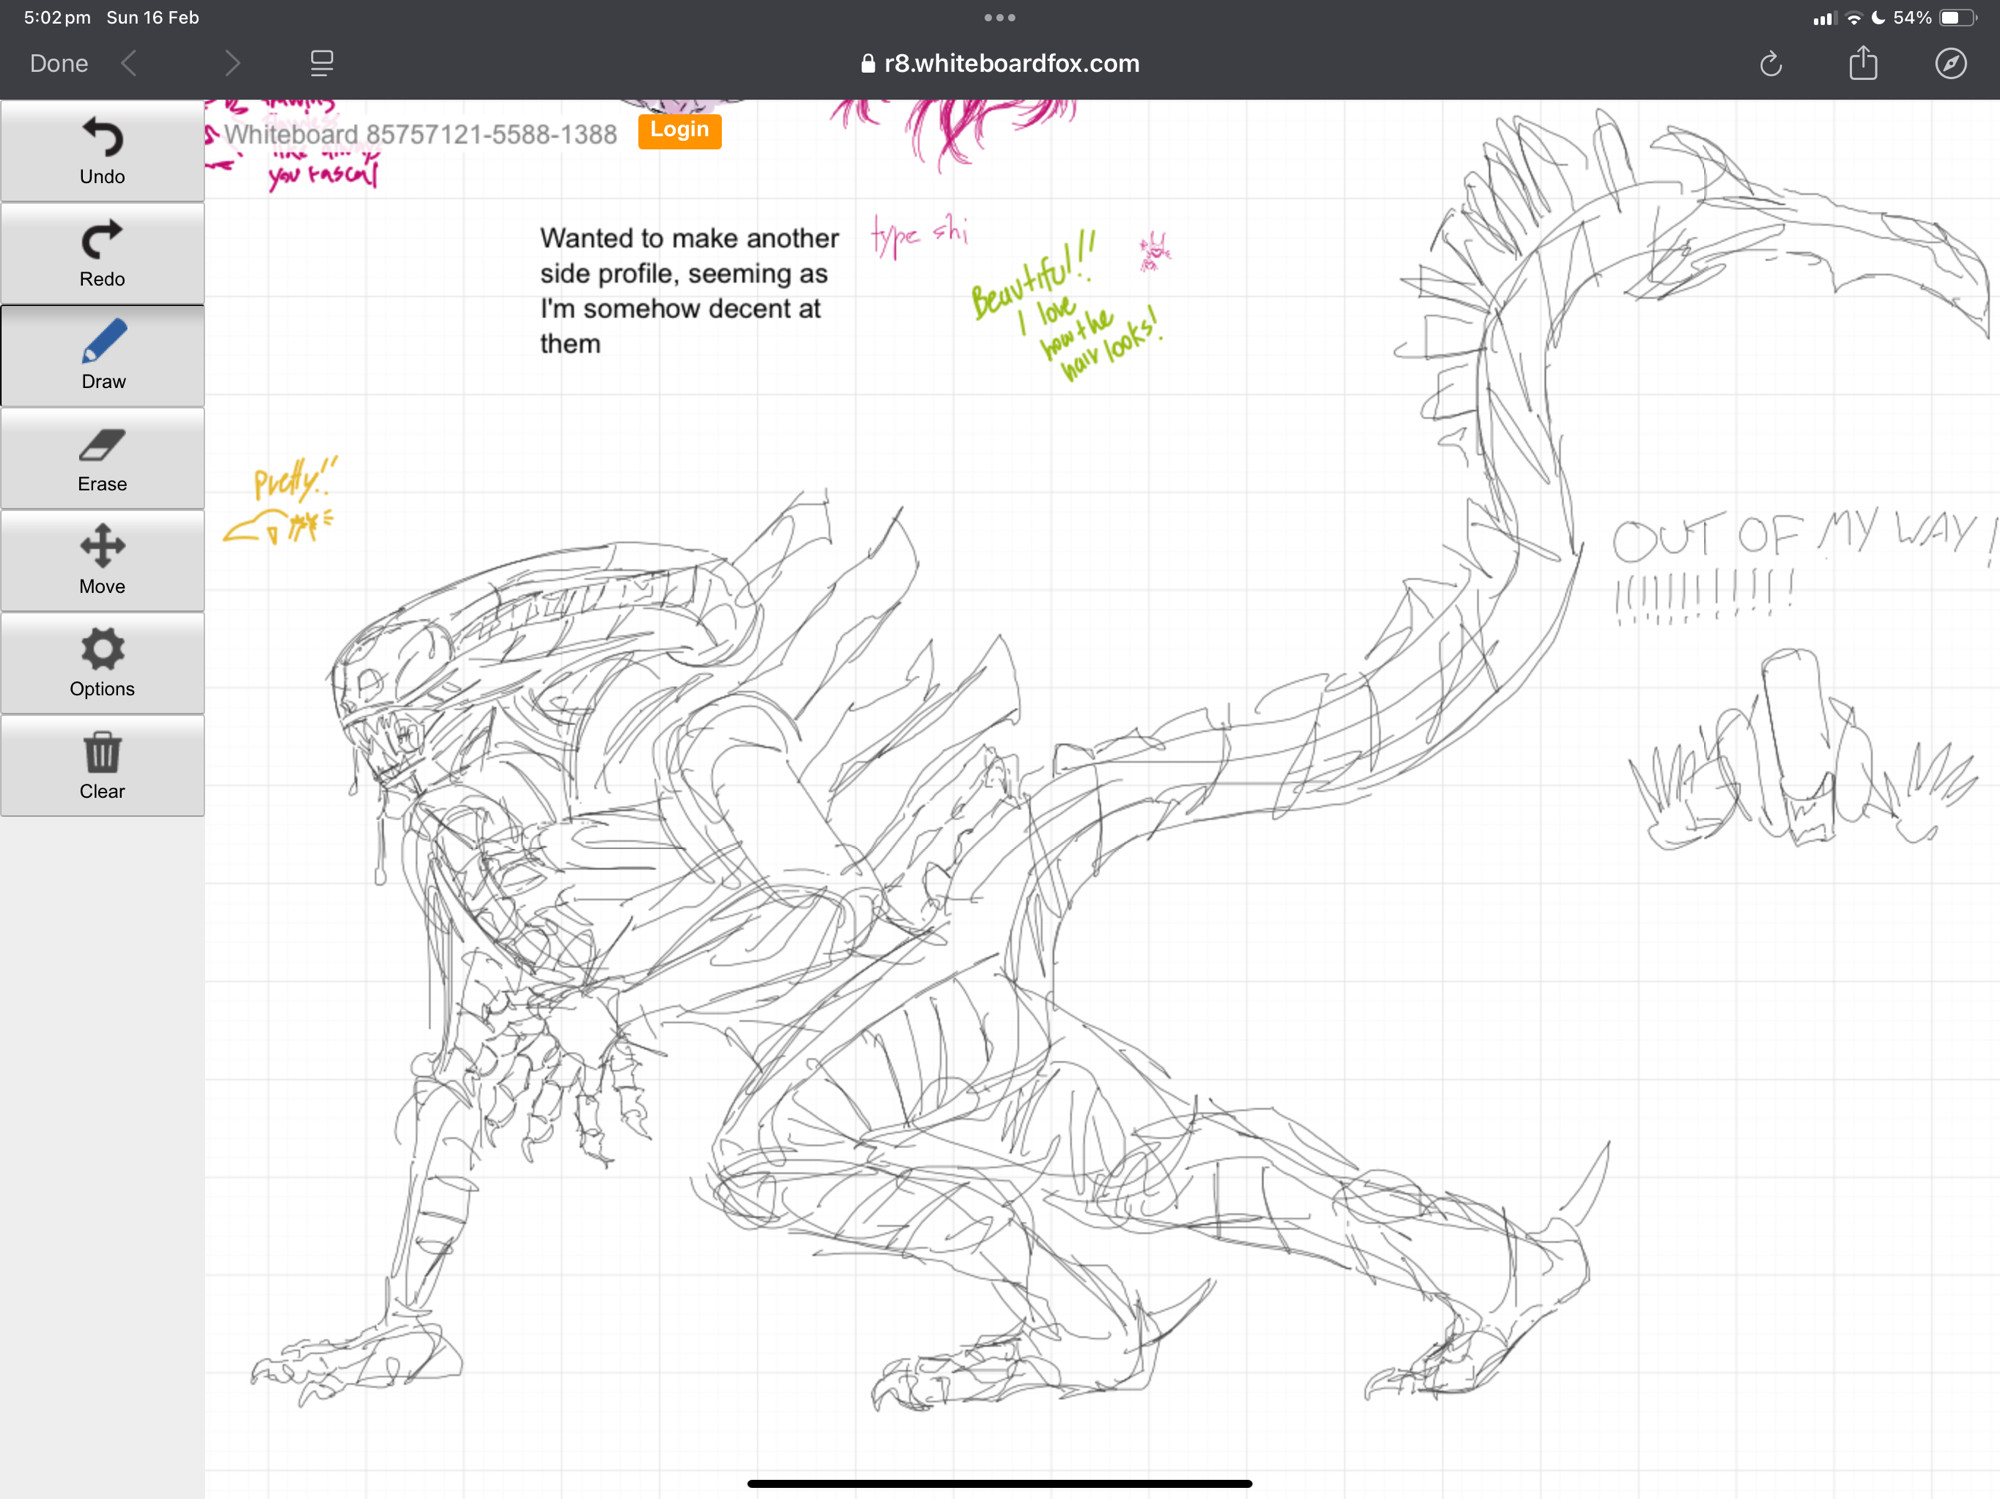Tap the padlock icon in the address bar
The image size is (2000, 1499).
pos(868,64)
